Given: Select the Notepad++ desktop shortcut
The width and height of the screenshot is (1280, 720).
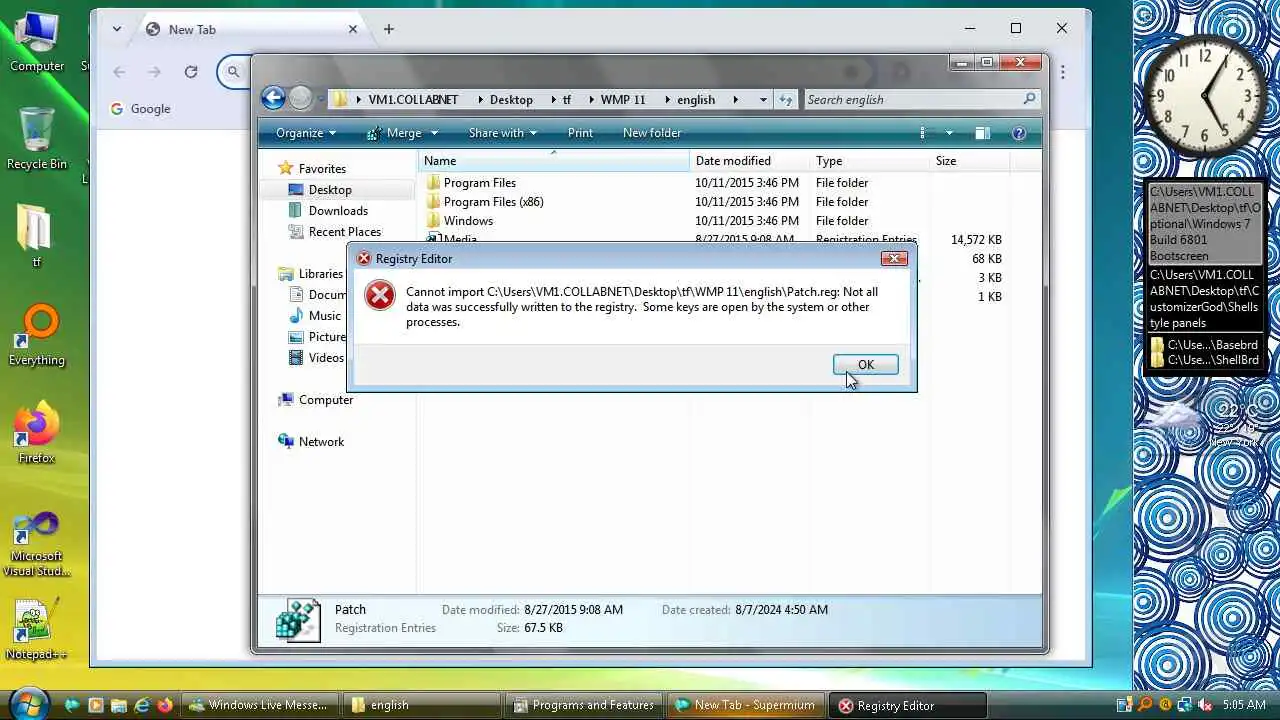Looking at the screenshot, I should pos(37,630).
